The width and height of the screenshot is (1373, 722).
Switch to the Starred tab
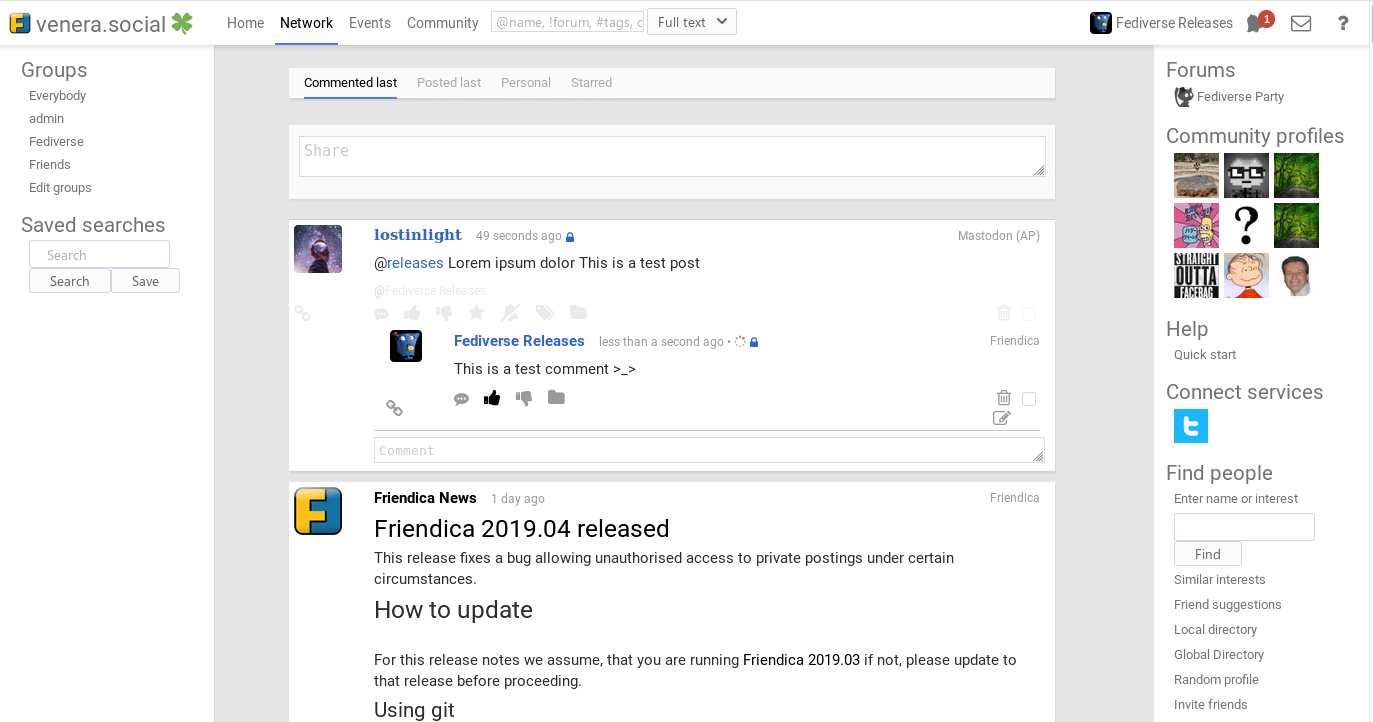click(591, 83)
